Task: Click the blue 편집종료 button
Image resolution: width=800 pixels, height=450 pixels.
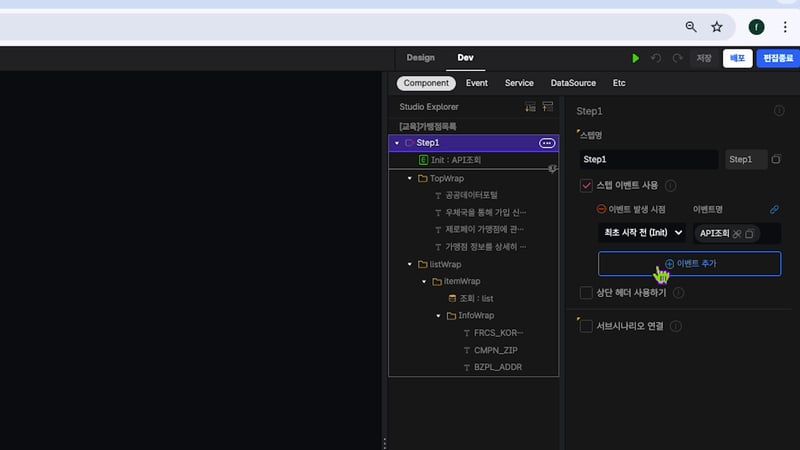Action: tap(778, 58)
